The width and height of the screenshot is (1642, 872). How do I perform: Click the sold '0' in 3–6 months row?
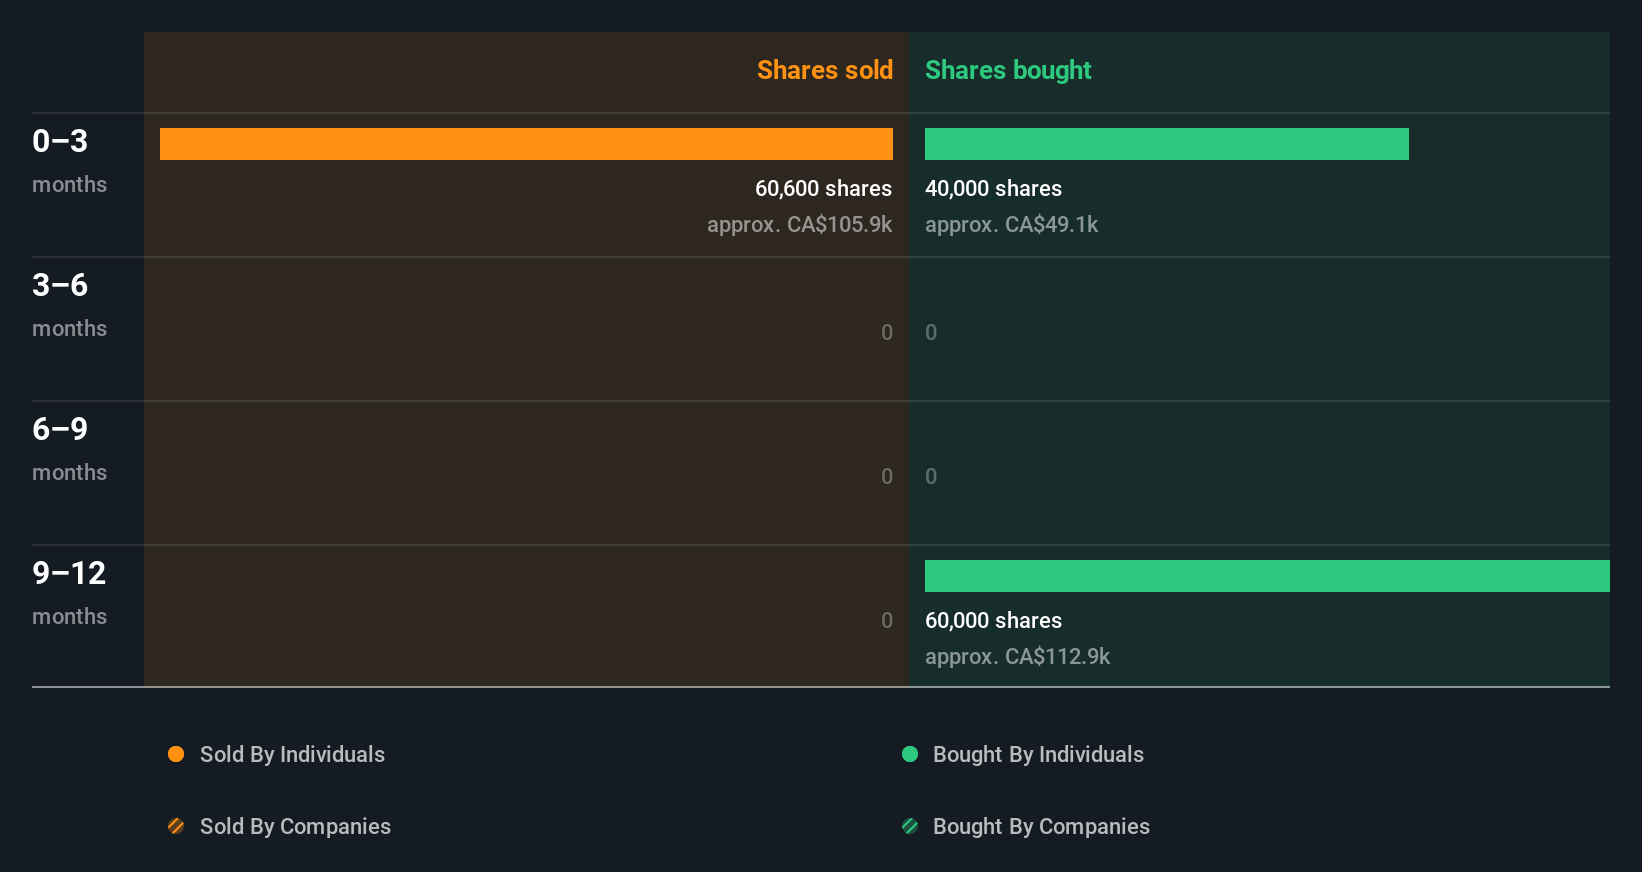(887, 332)
